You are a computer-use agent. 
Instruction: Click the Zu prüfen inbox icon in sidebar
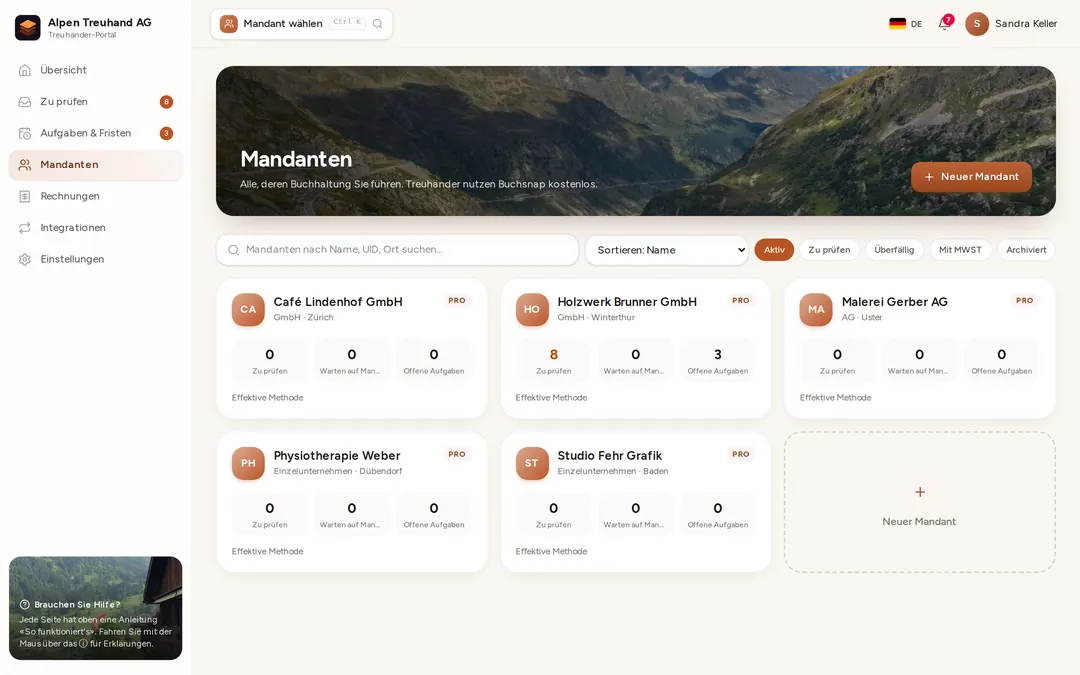(x=25, y=102)
